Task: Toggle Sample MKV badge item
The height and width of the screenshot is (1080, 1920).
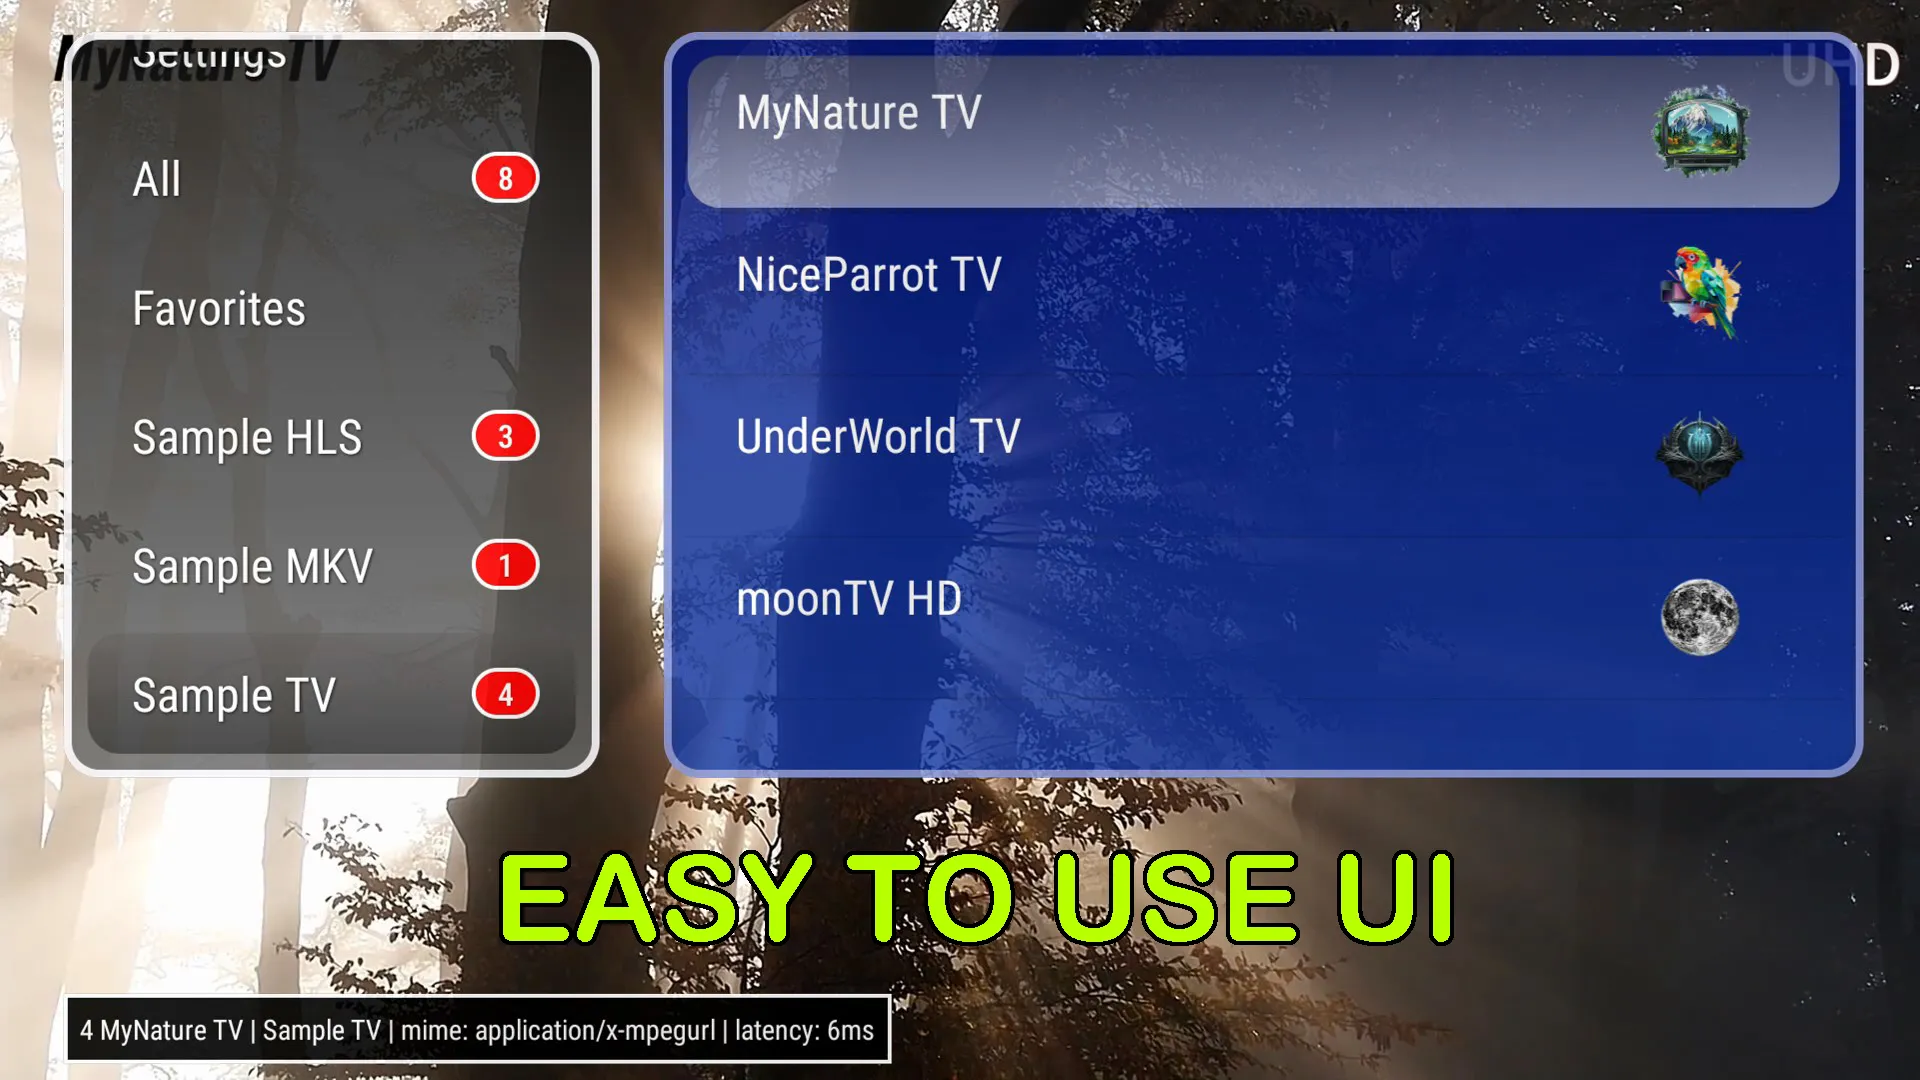Action: pos(505,564)
